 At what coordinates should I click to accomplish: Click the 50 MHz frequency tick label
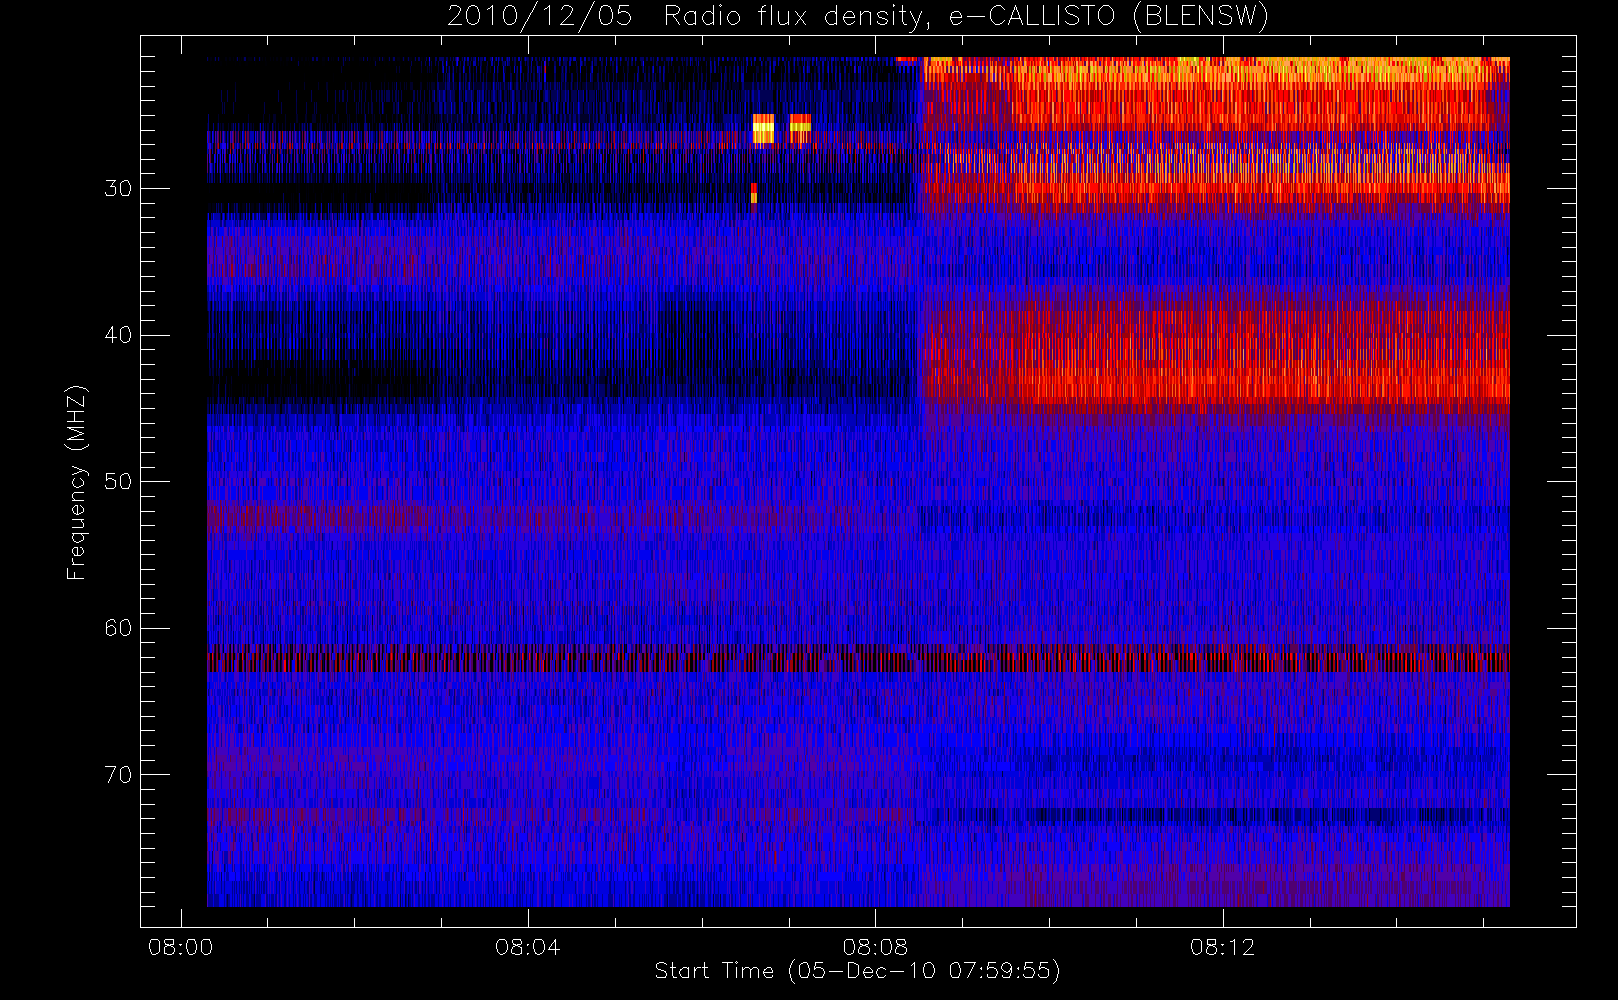click(x=118, y=482)
